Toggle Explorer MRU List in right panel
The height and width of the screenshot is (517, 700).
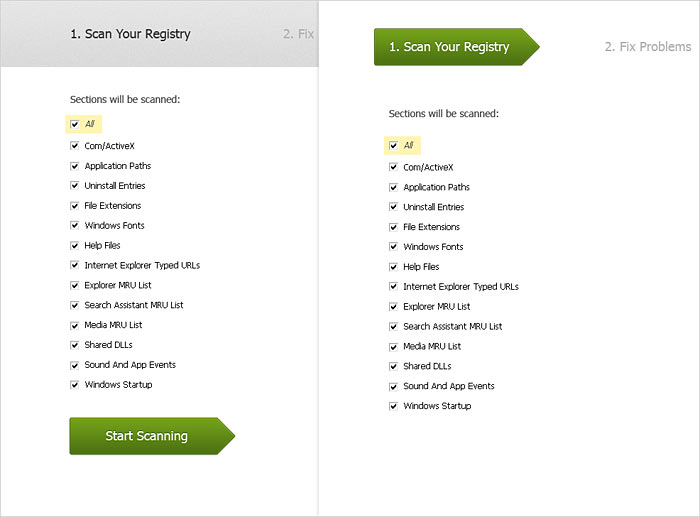pos(394,307)
